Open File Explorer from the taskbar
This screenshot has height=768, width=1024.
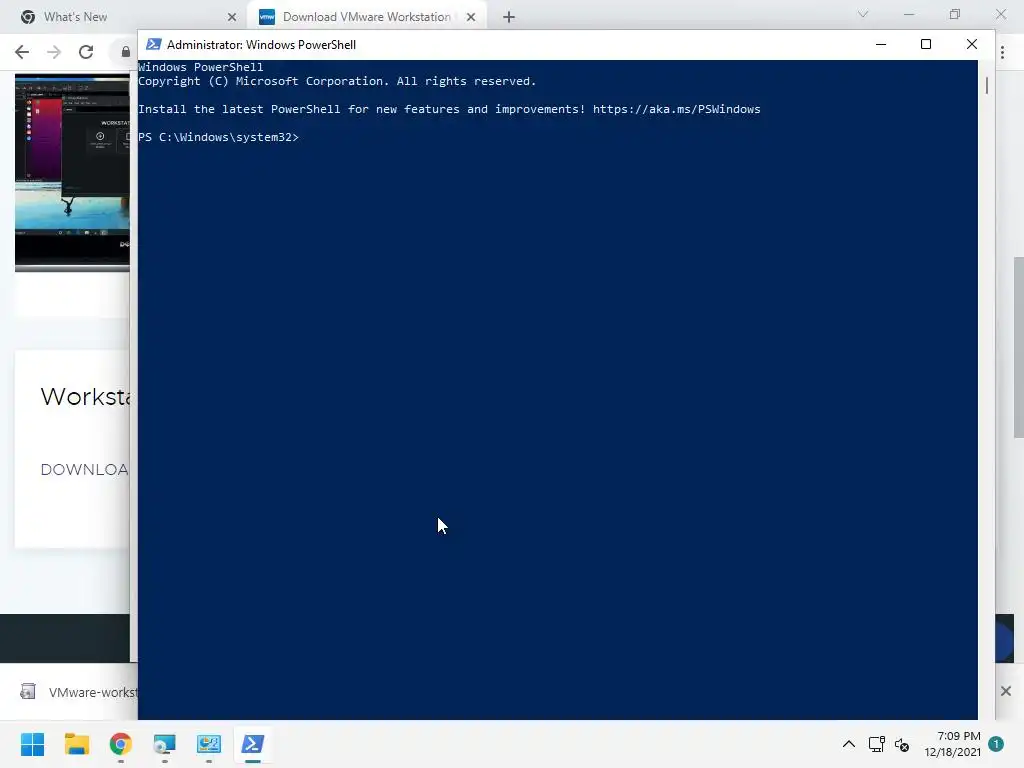[76, 744]
